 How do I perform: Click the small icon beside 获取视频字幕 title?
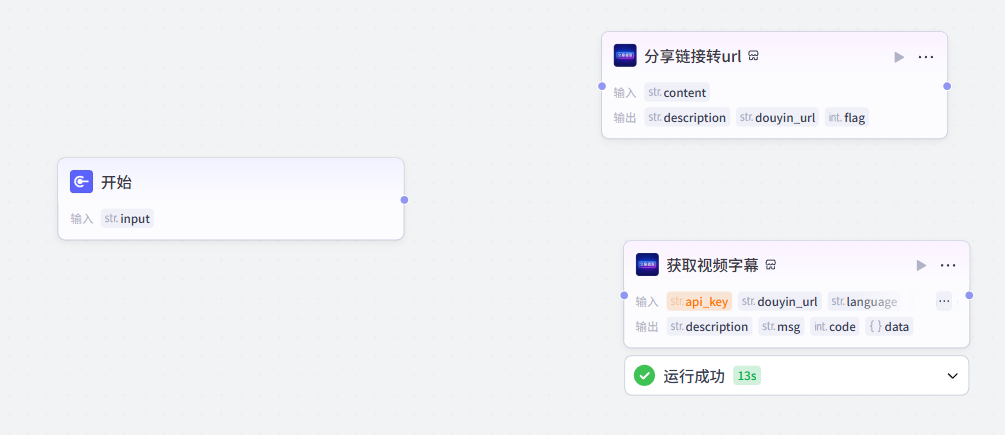coord(771,265)
